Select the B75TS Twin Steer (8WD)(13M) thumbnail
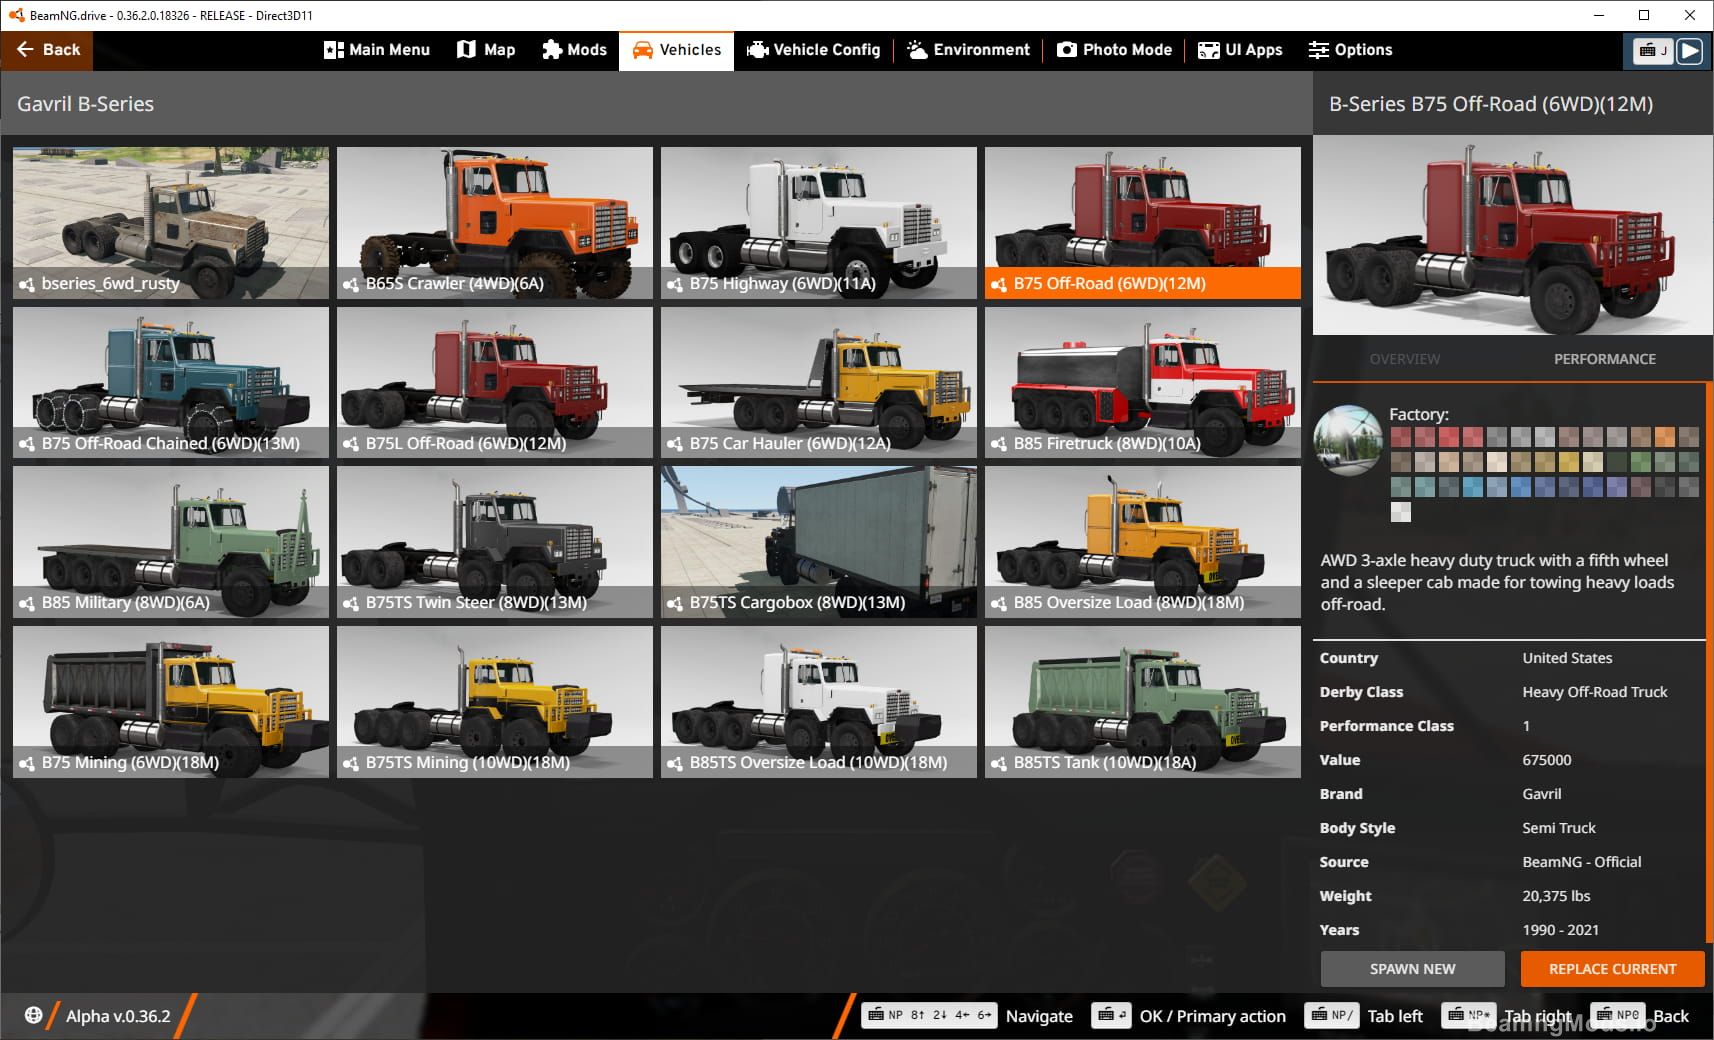1714x1040 pixels. click(495, 542)
